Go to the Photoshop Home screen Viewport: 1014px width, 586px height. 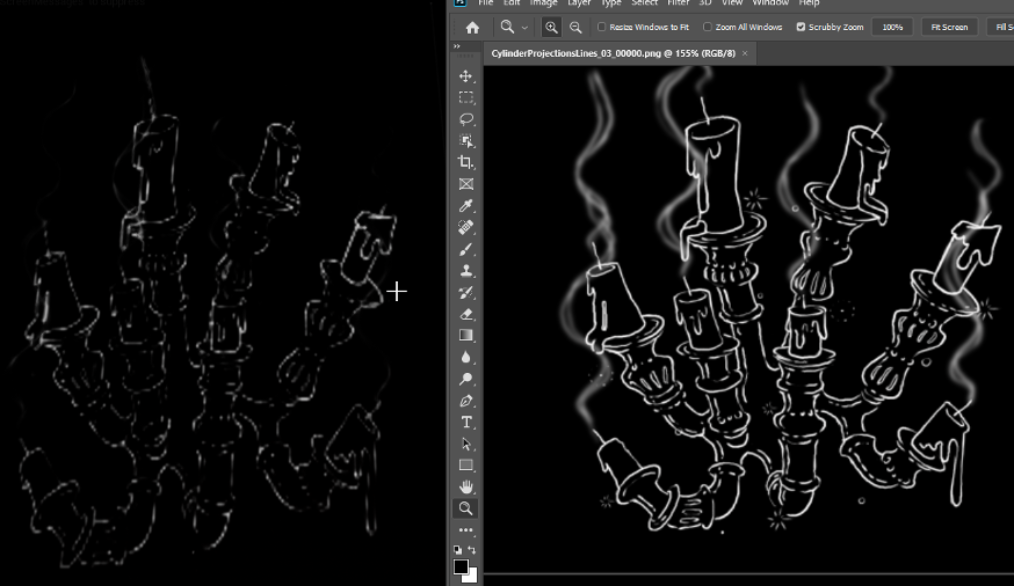pyautogui.click(x=473, y=27)
